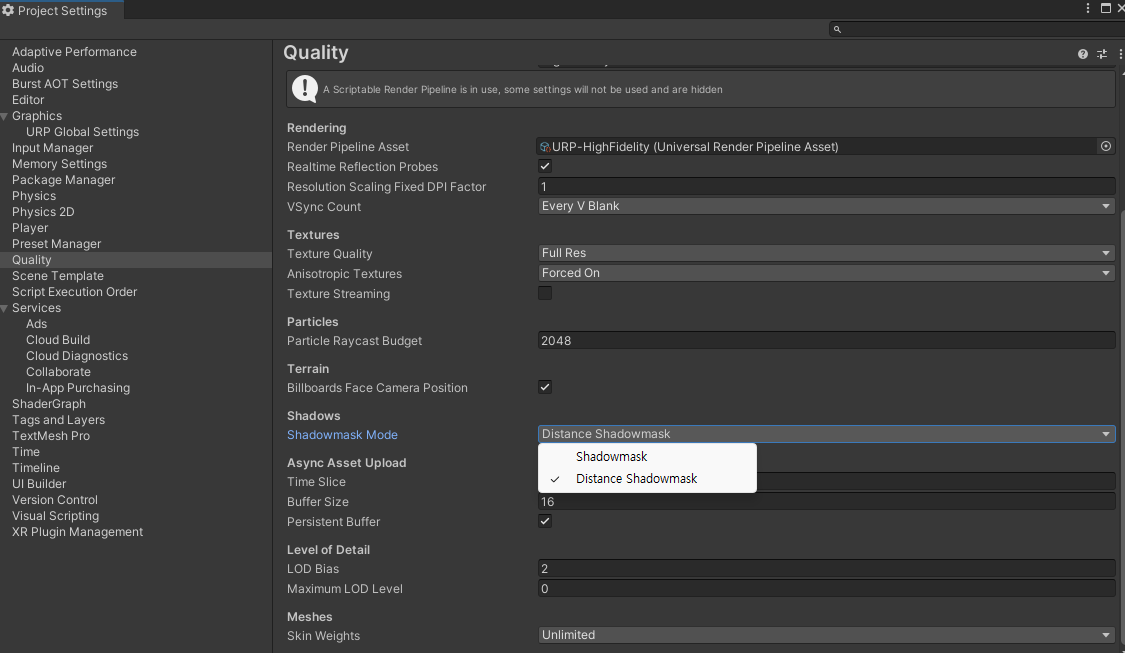The height and width of the screenshot is (653, 1125).
Task: Select URP Global Settings
Action: click(83, 132)
